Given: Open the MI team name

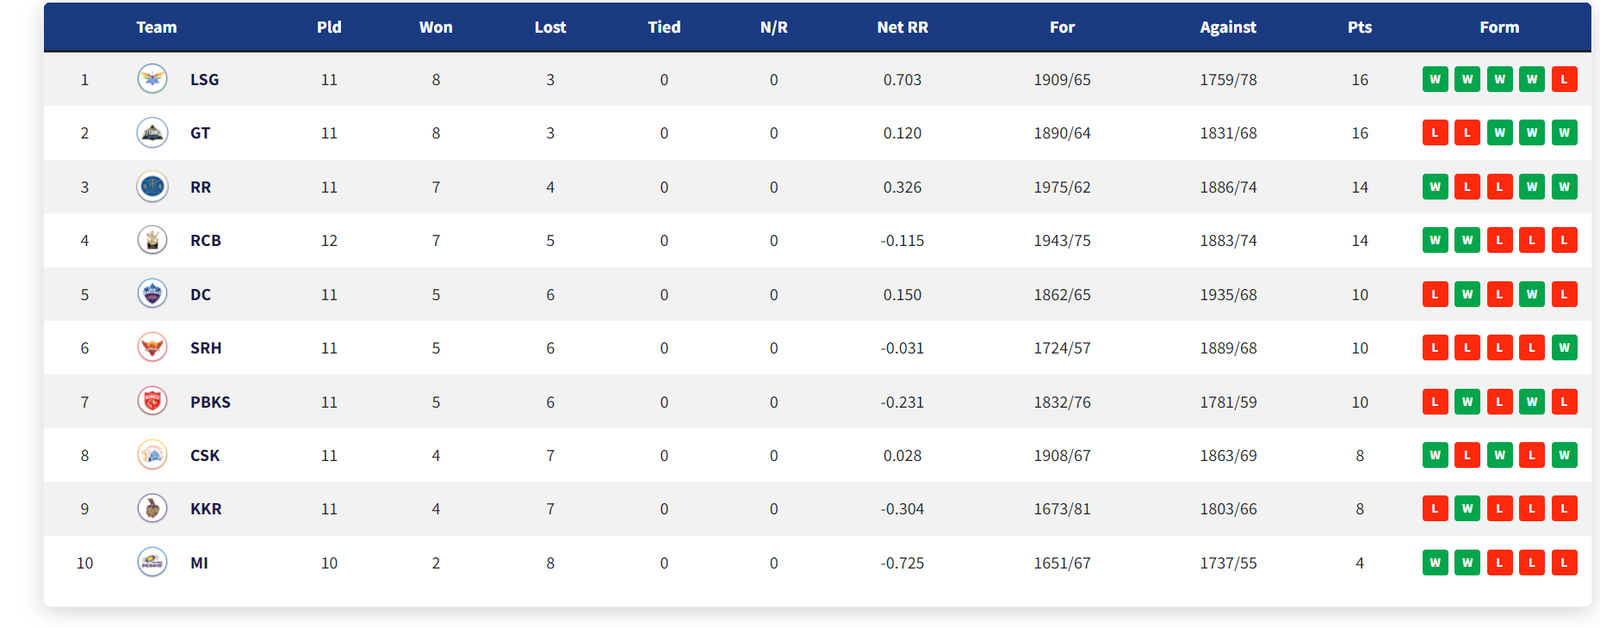Looking at the screenshot, I should pos(199,563).
